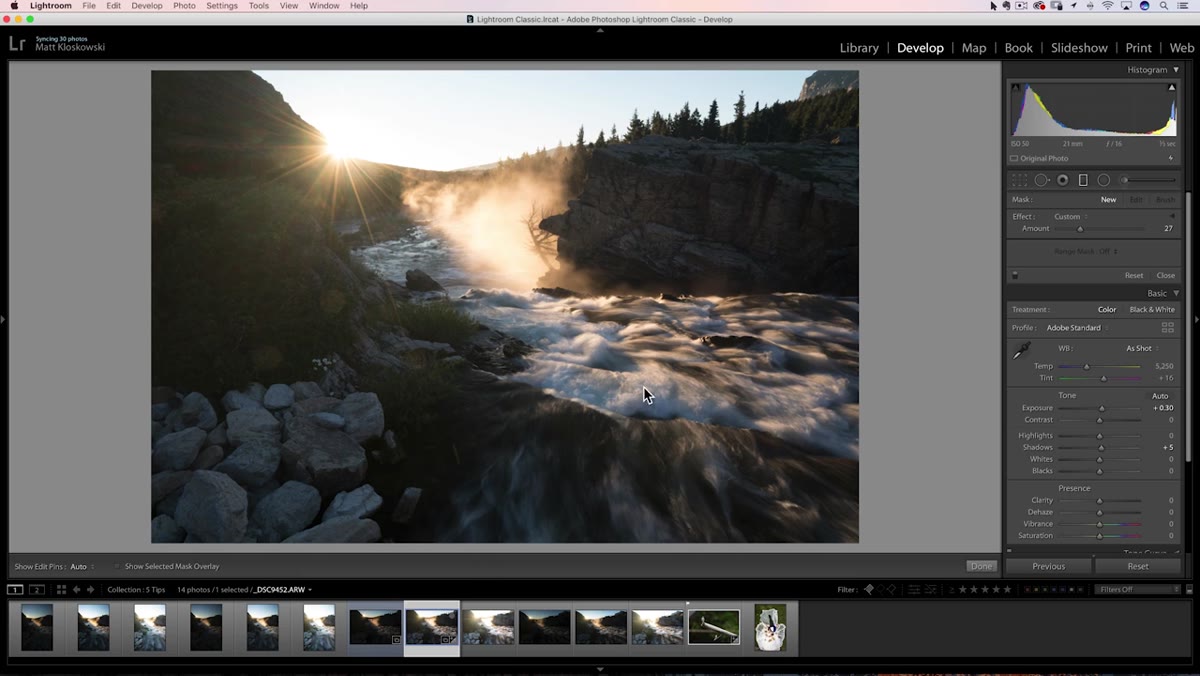Select the Red Eye Correction tool icon
The image size is (1200, 676).
(x=1062, y=180)
